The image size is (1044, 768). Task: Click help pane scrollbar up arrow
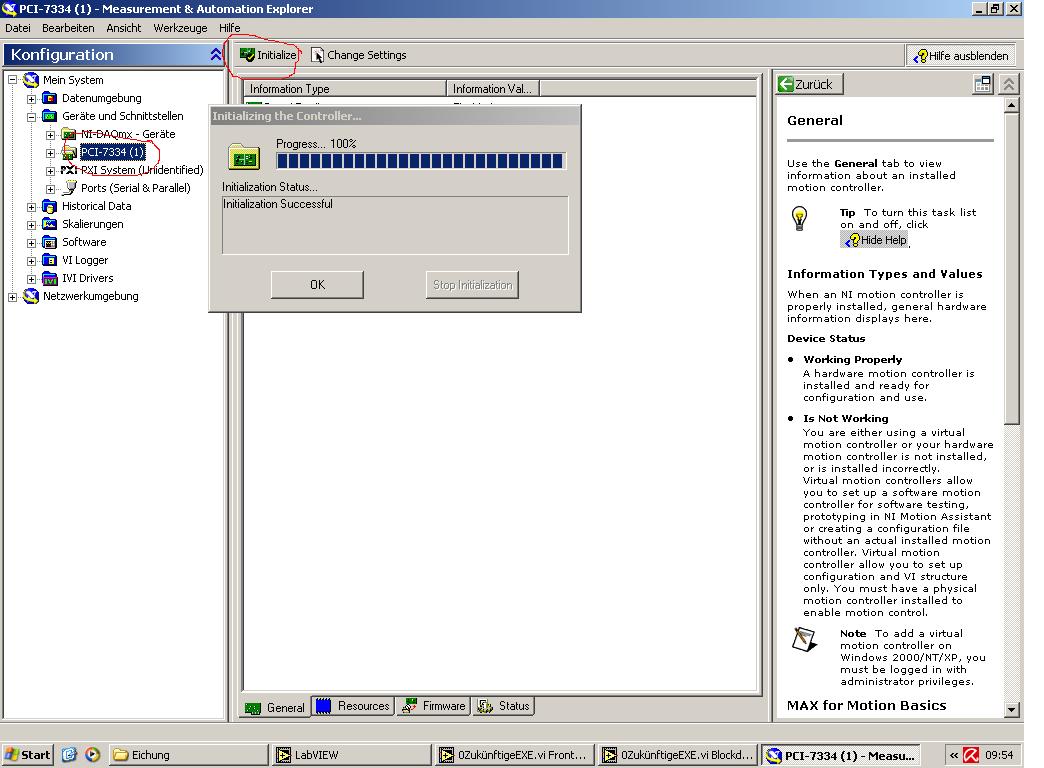[1012, 105]
